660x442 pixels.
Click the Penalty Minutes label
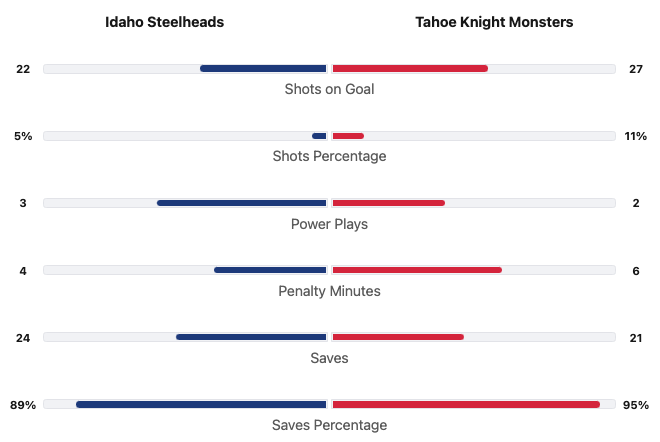329,291
